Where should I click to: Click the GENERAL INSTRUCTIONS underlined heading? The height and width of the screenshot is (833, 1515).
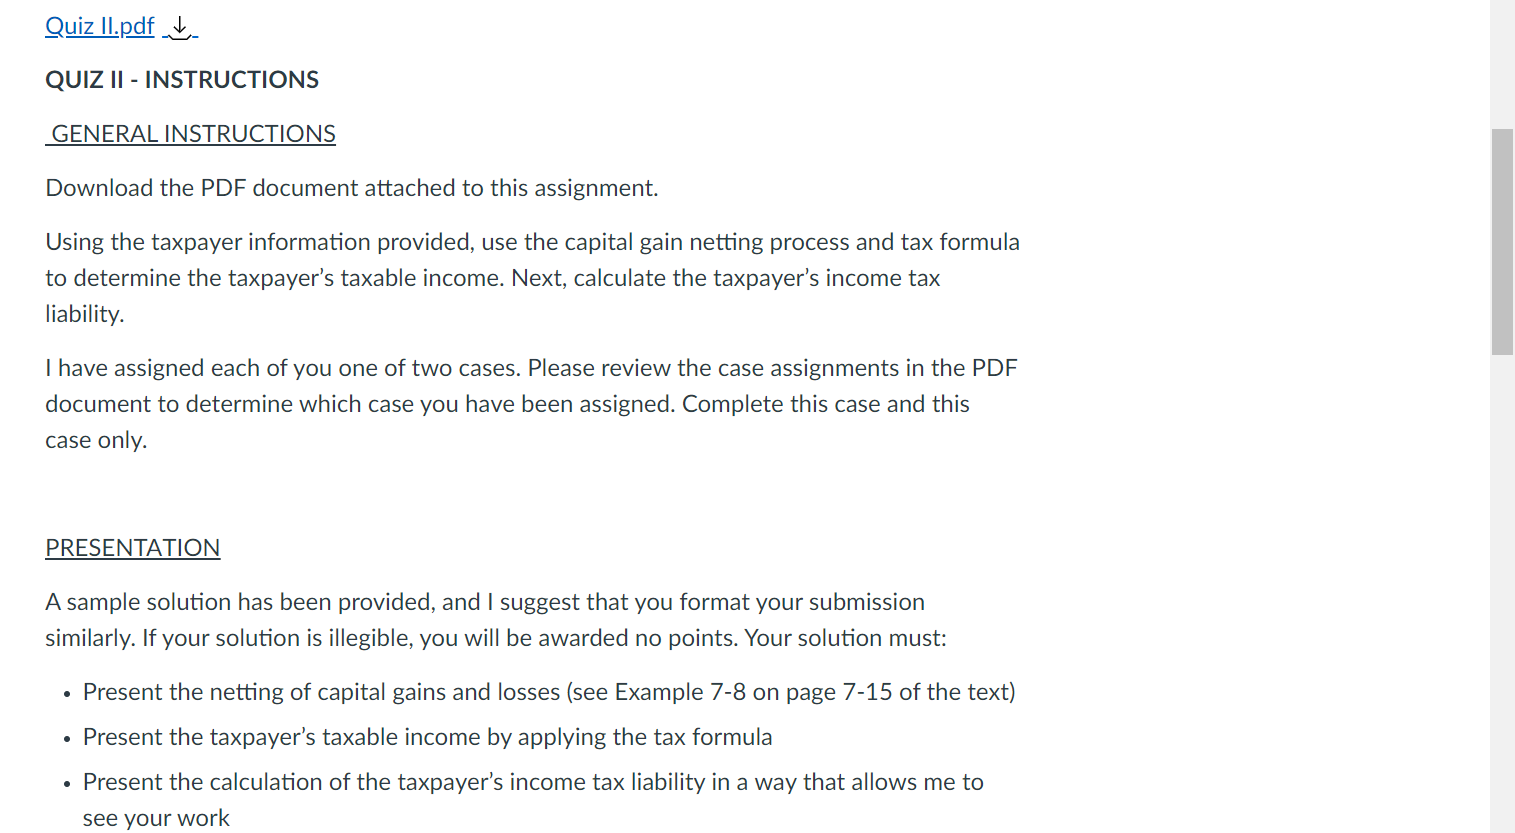[x=193, y=134]
